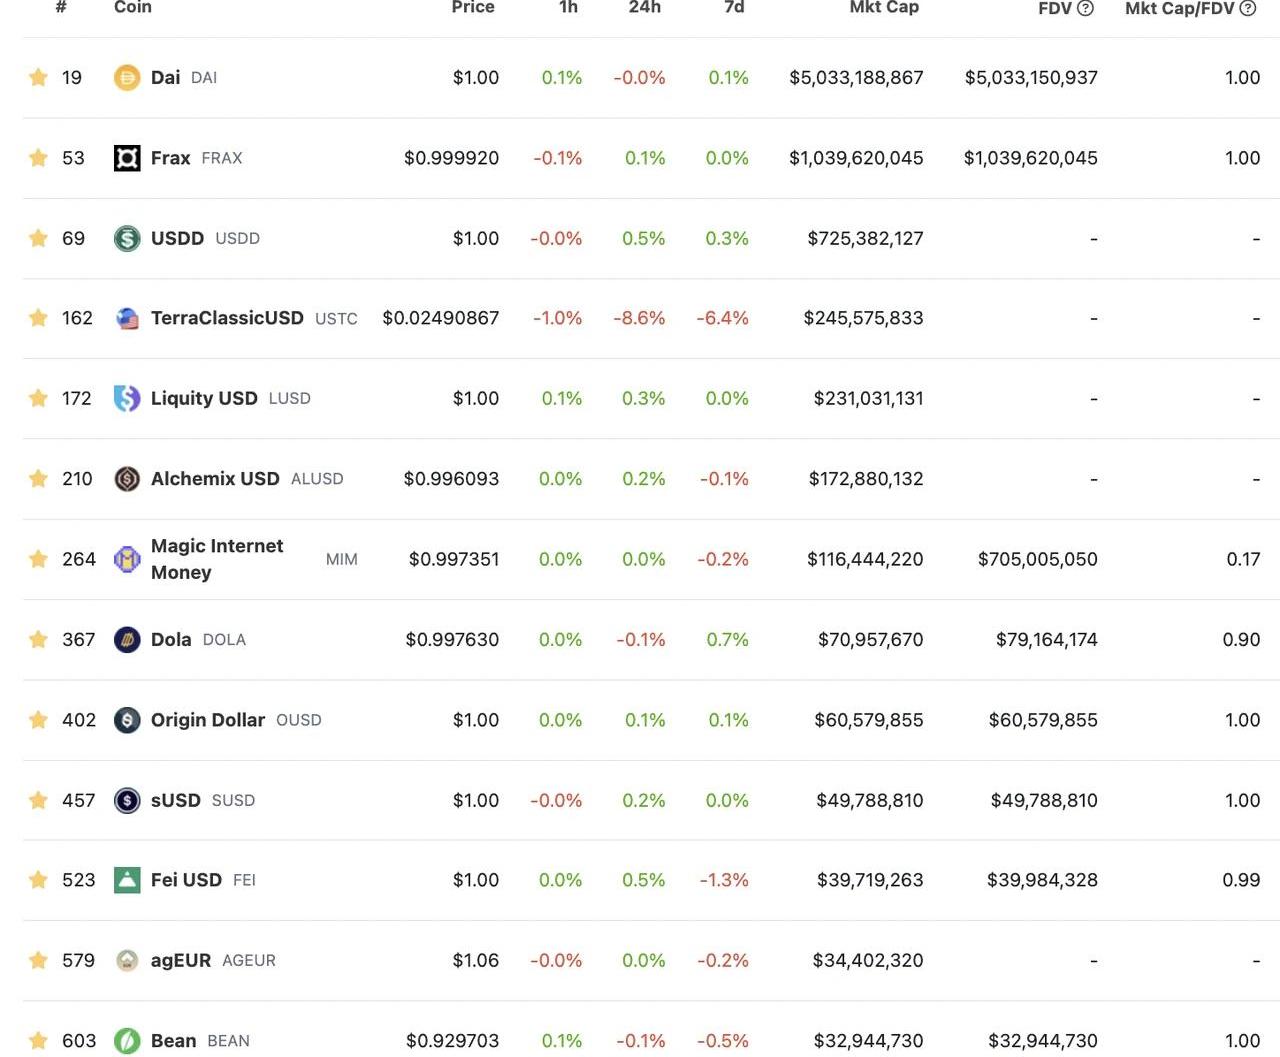Unfavorite Magic Internet Money via its star

[x=38, y=559]
